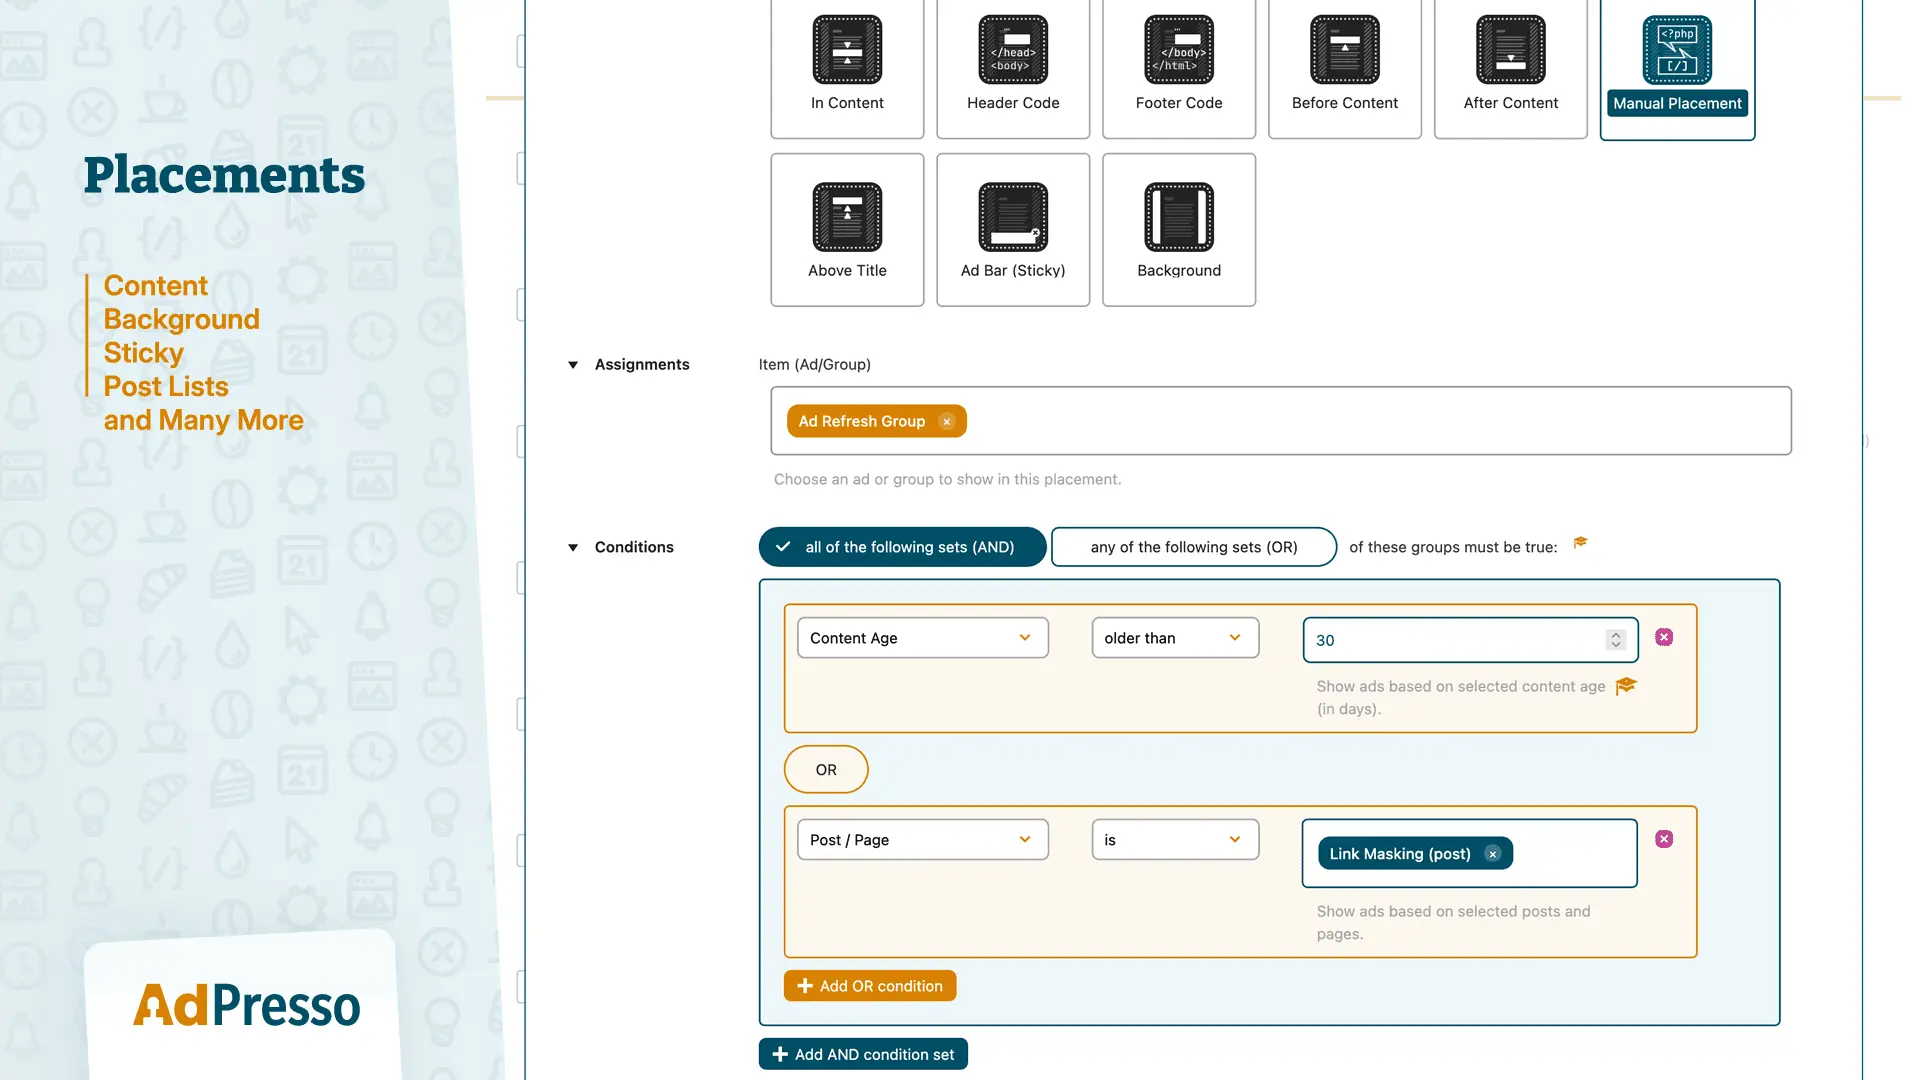
Task: Click the Link Masking (post) tag text
Action: pos(1400,854)
